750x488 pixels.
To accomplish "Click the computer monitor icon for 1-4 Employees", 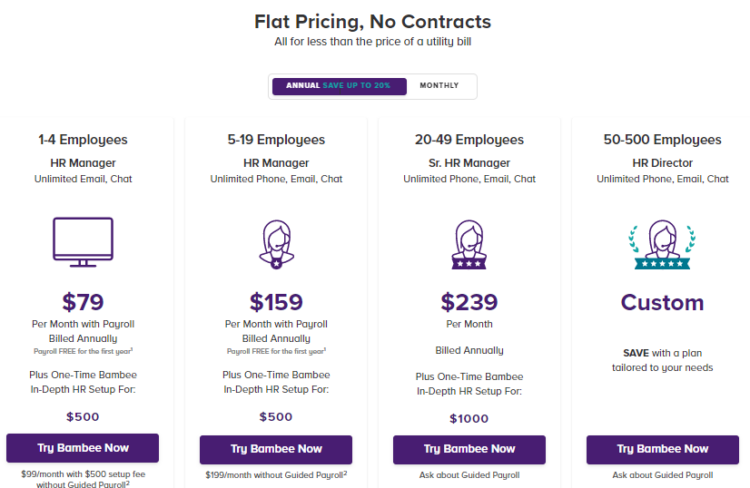I will click(83, 242).
